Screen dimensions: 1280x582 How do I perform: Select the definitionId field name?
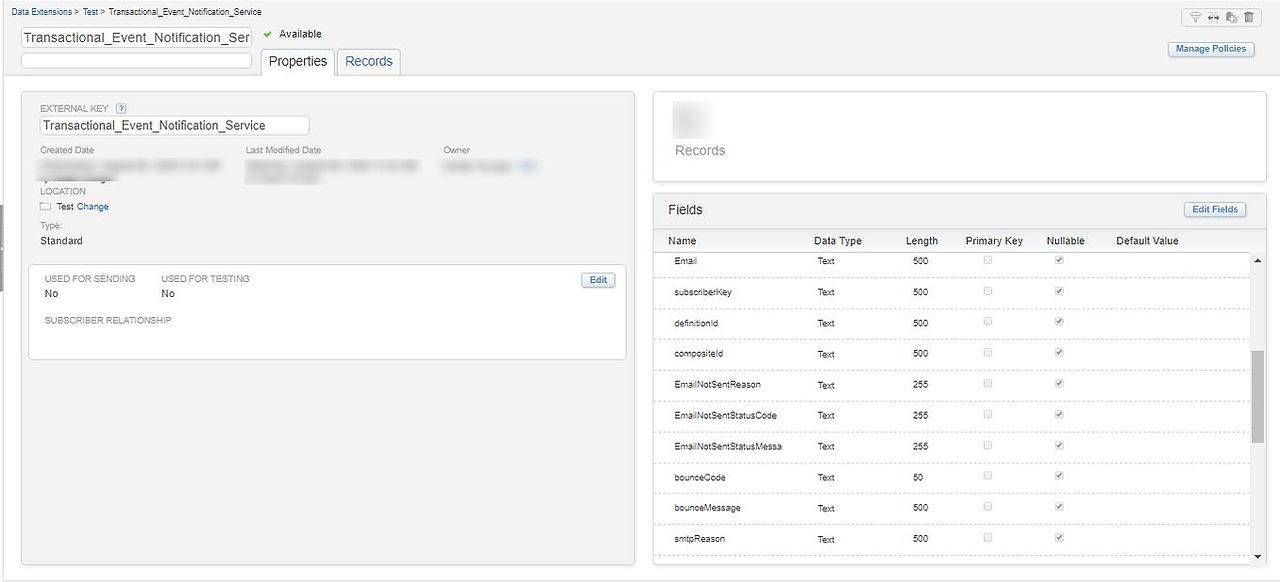point(696,323)
